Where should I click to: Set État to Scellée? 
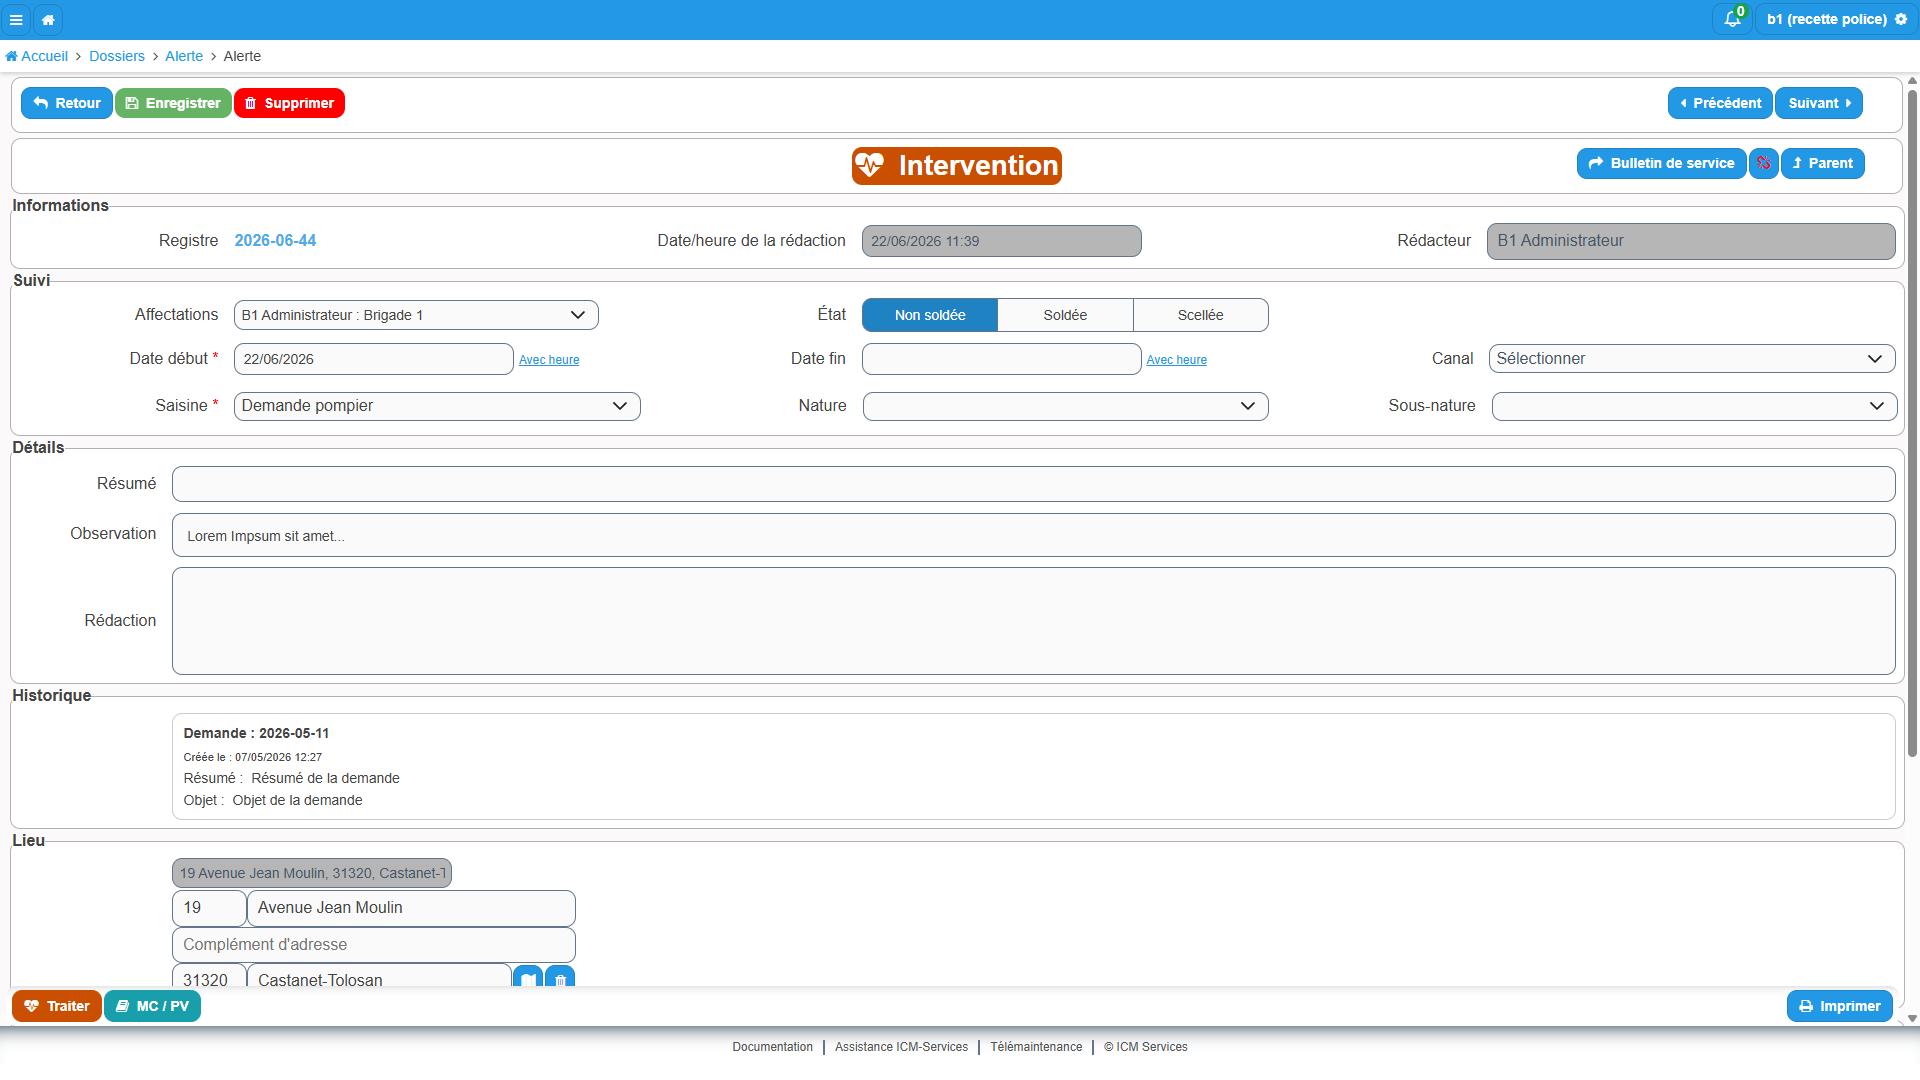1200,315
